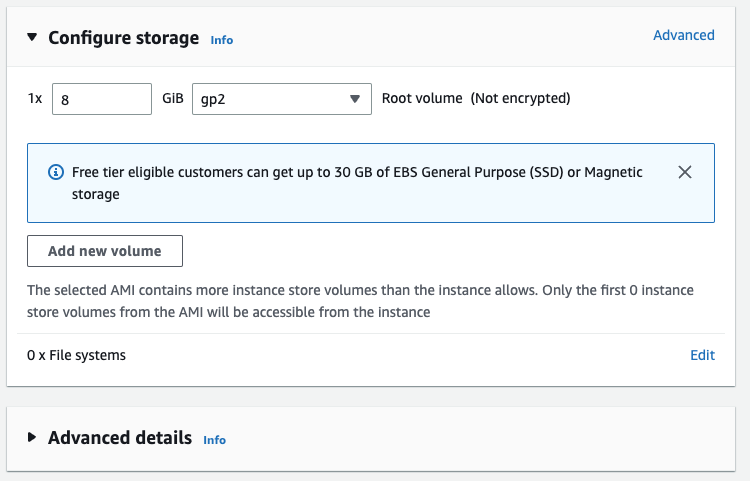Click the 0 x File systems row
Image resolution: width=750 pixels, height=481 pixels.
77,355
